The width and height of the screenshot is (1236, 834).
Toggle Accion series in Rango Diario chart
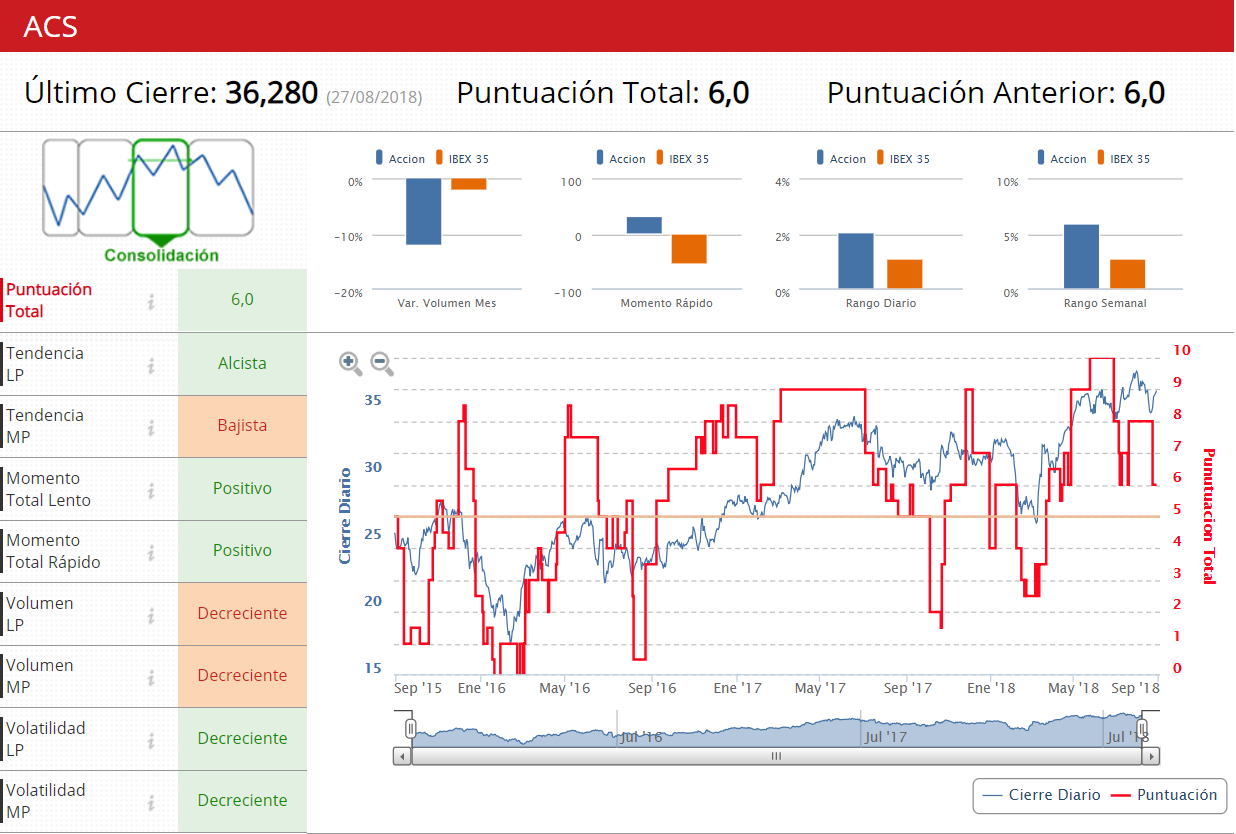tap(841, 159)
